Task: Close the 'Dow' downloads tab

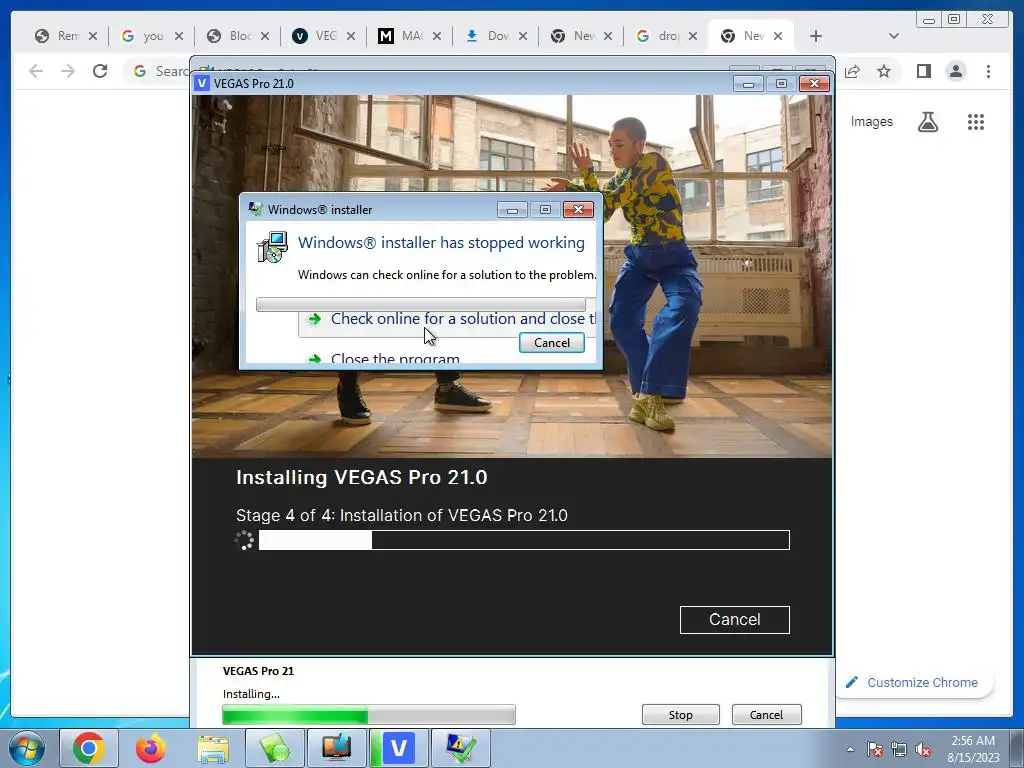Action: click(x=522, y=36)
